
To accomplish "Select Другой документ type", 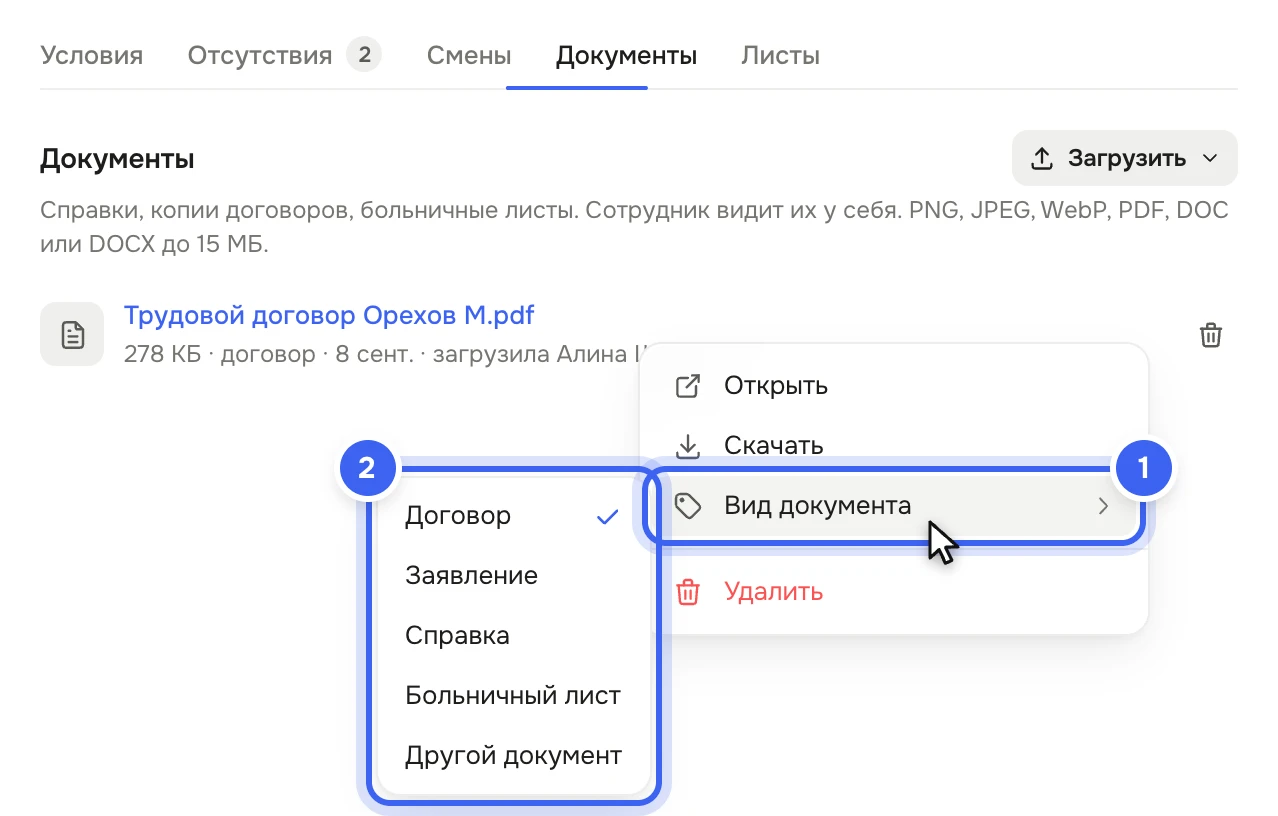I will coord(513,756).
